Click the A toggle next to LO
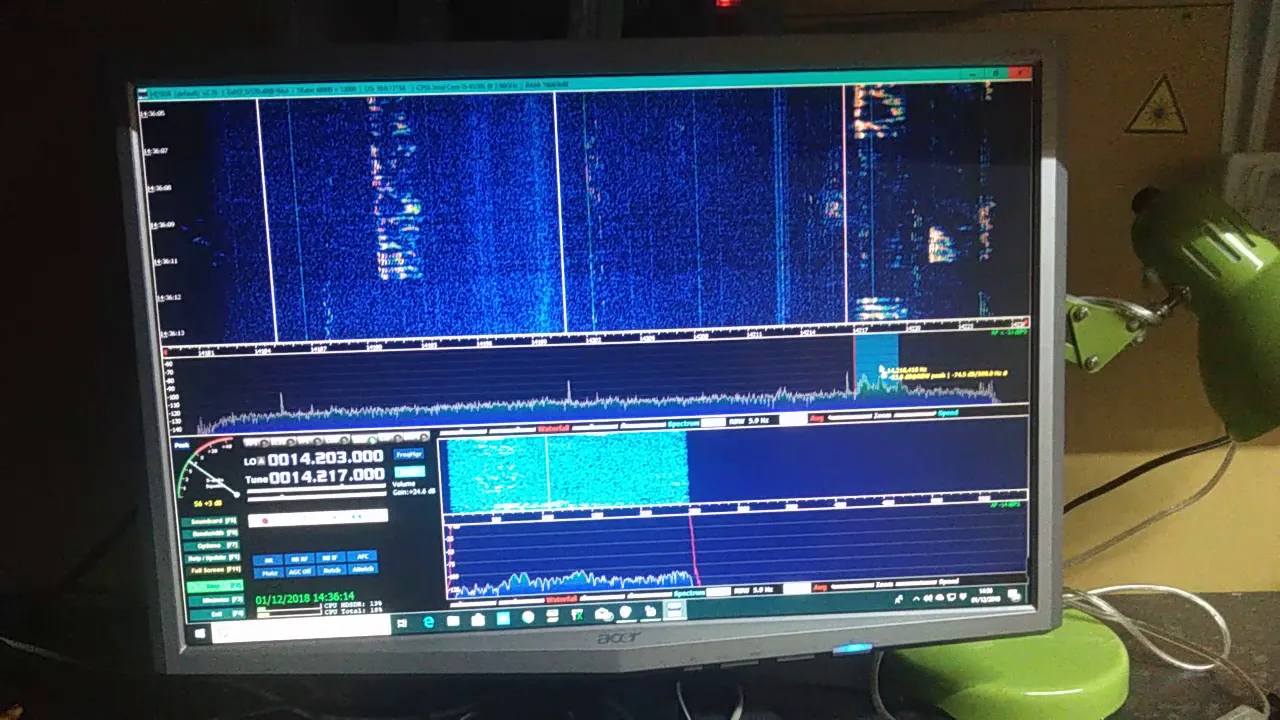The width and height of the screenshot is (1280, 720). [261, 461]
